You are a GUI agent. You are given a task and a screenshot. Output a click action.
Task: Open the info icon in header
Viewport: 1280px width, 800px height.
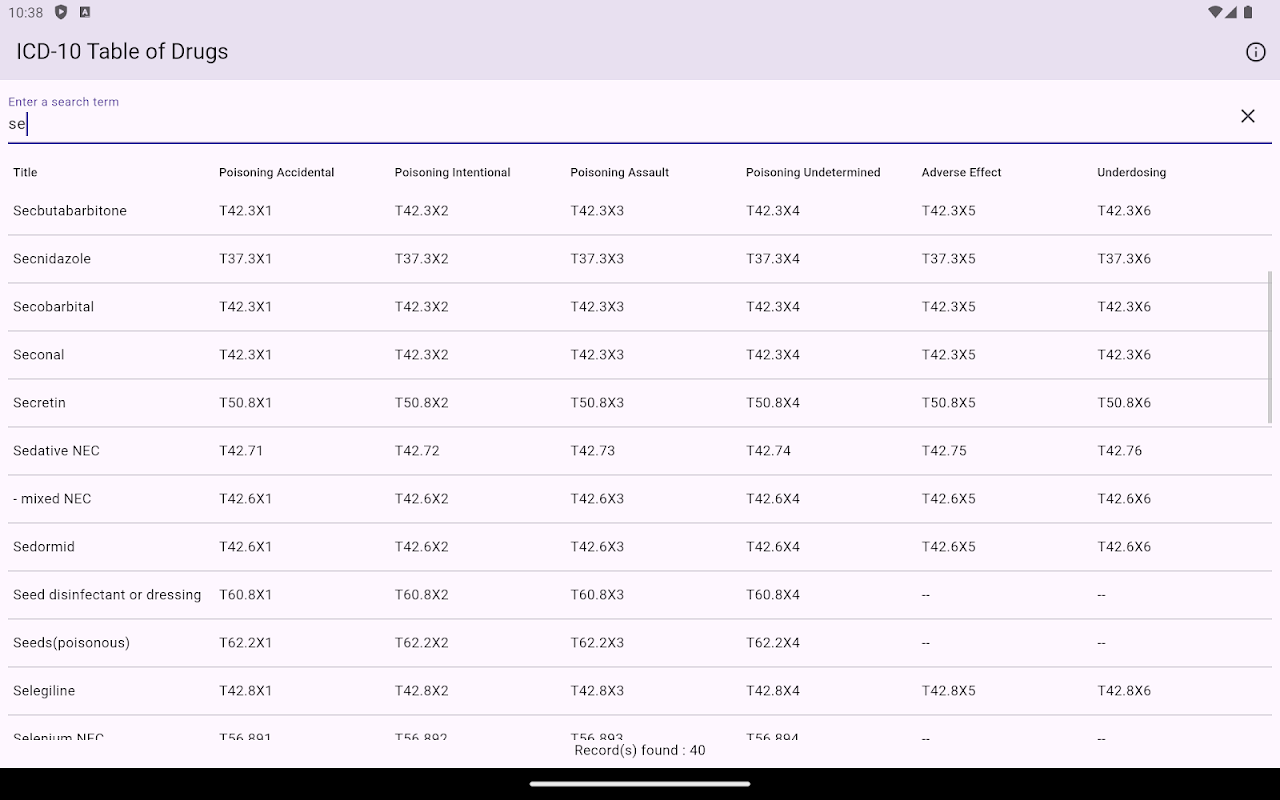1256,52
